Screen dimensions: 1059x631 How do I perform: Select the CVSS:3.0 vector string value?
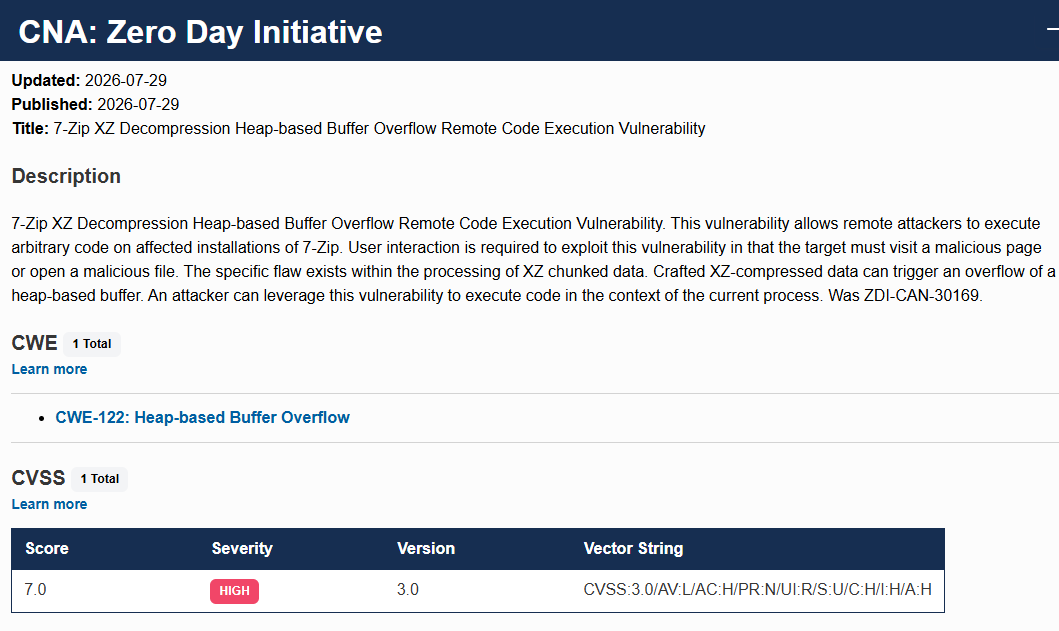click(x=758, y=590)
